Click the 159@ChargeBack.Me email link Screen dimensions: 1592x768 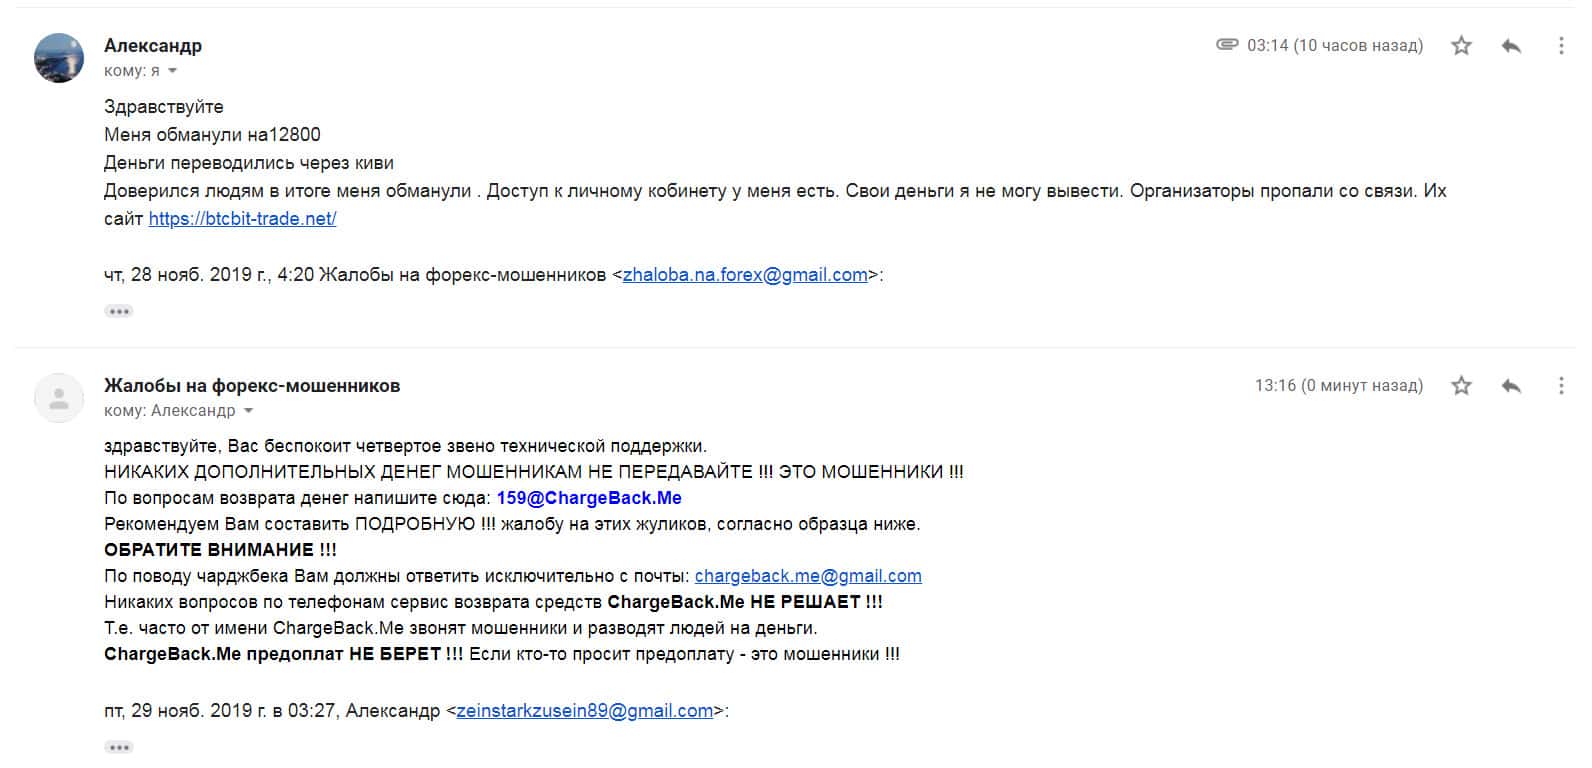pyautogui.click(x=589, y=498)
